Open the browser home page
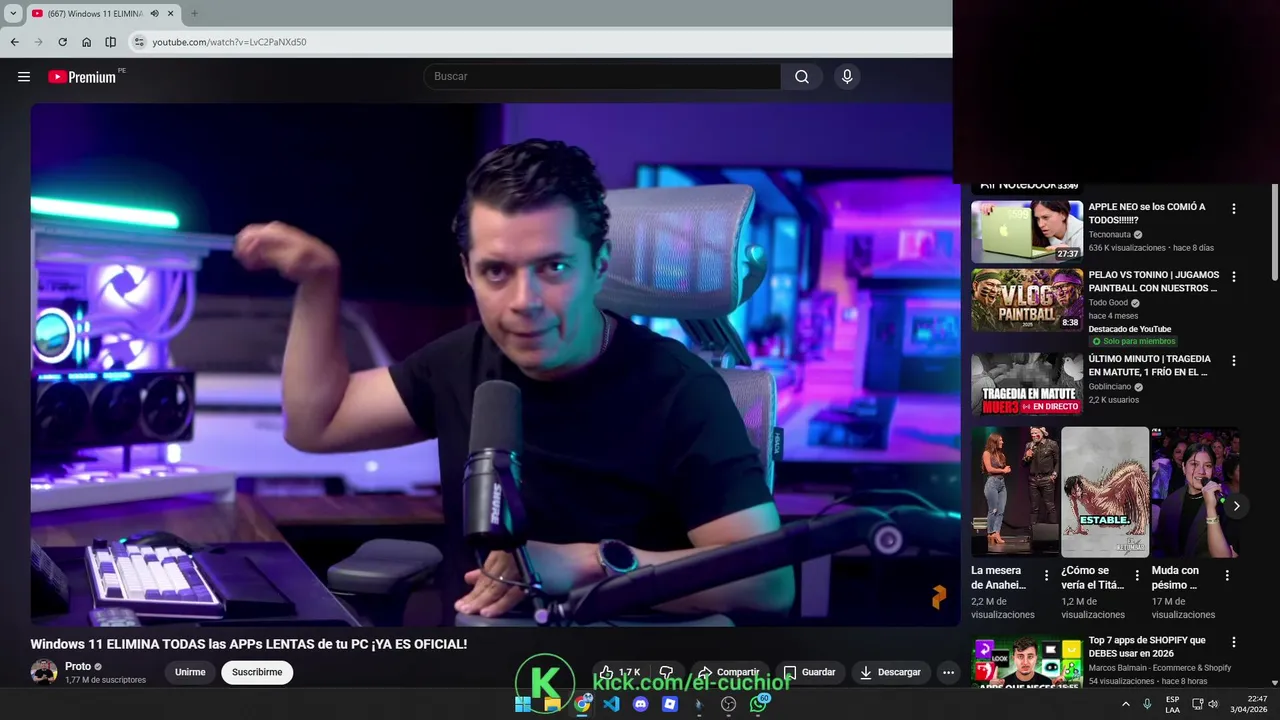The image size is (1280, 720). [x=86, y=42]
